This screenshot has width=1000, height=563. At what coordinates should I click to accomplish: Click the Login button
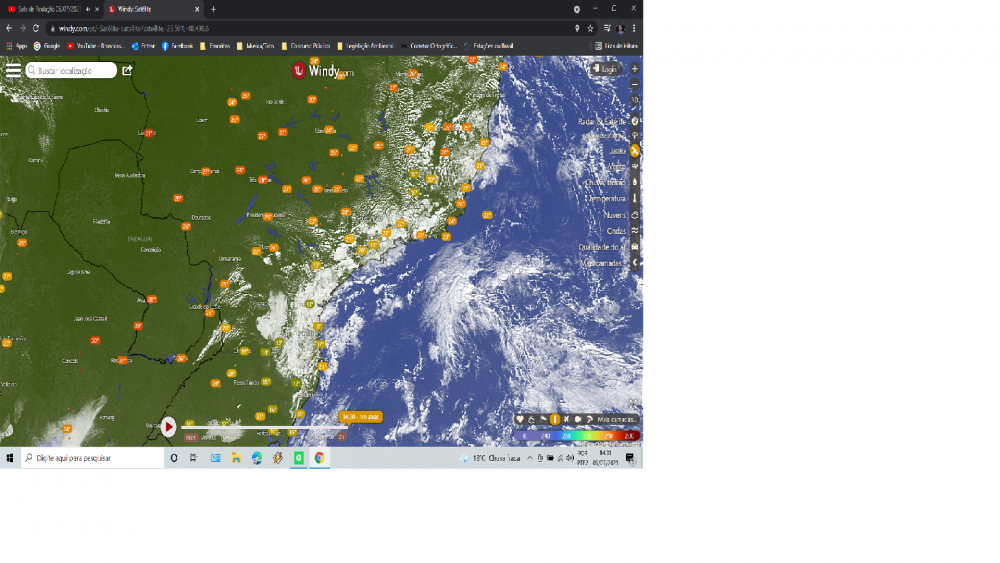(606, 69)
